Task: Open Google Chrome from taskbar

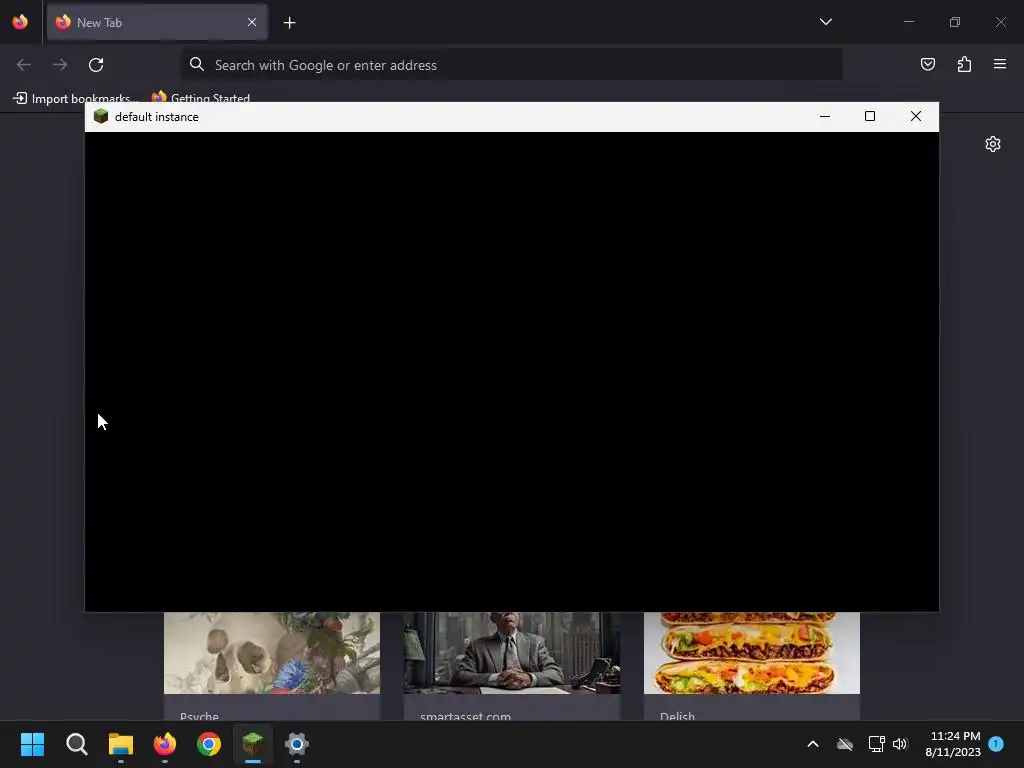Action: (x=209, y=744)
